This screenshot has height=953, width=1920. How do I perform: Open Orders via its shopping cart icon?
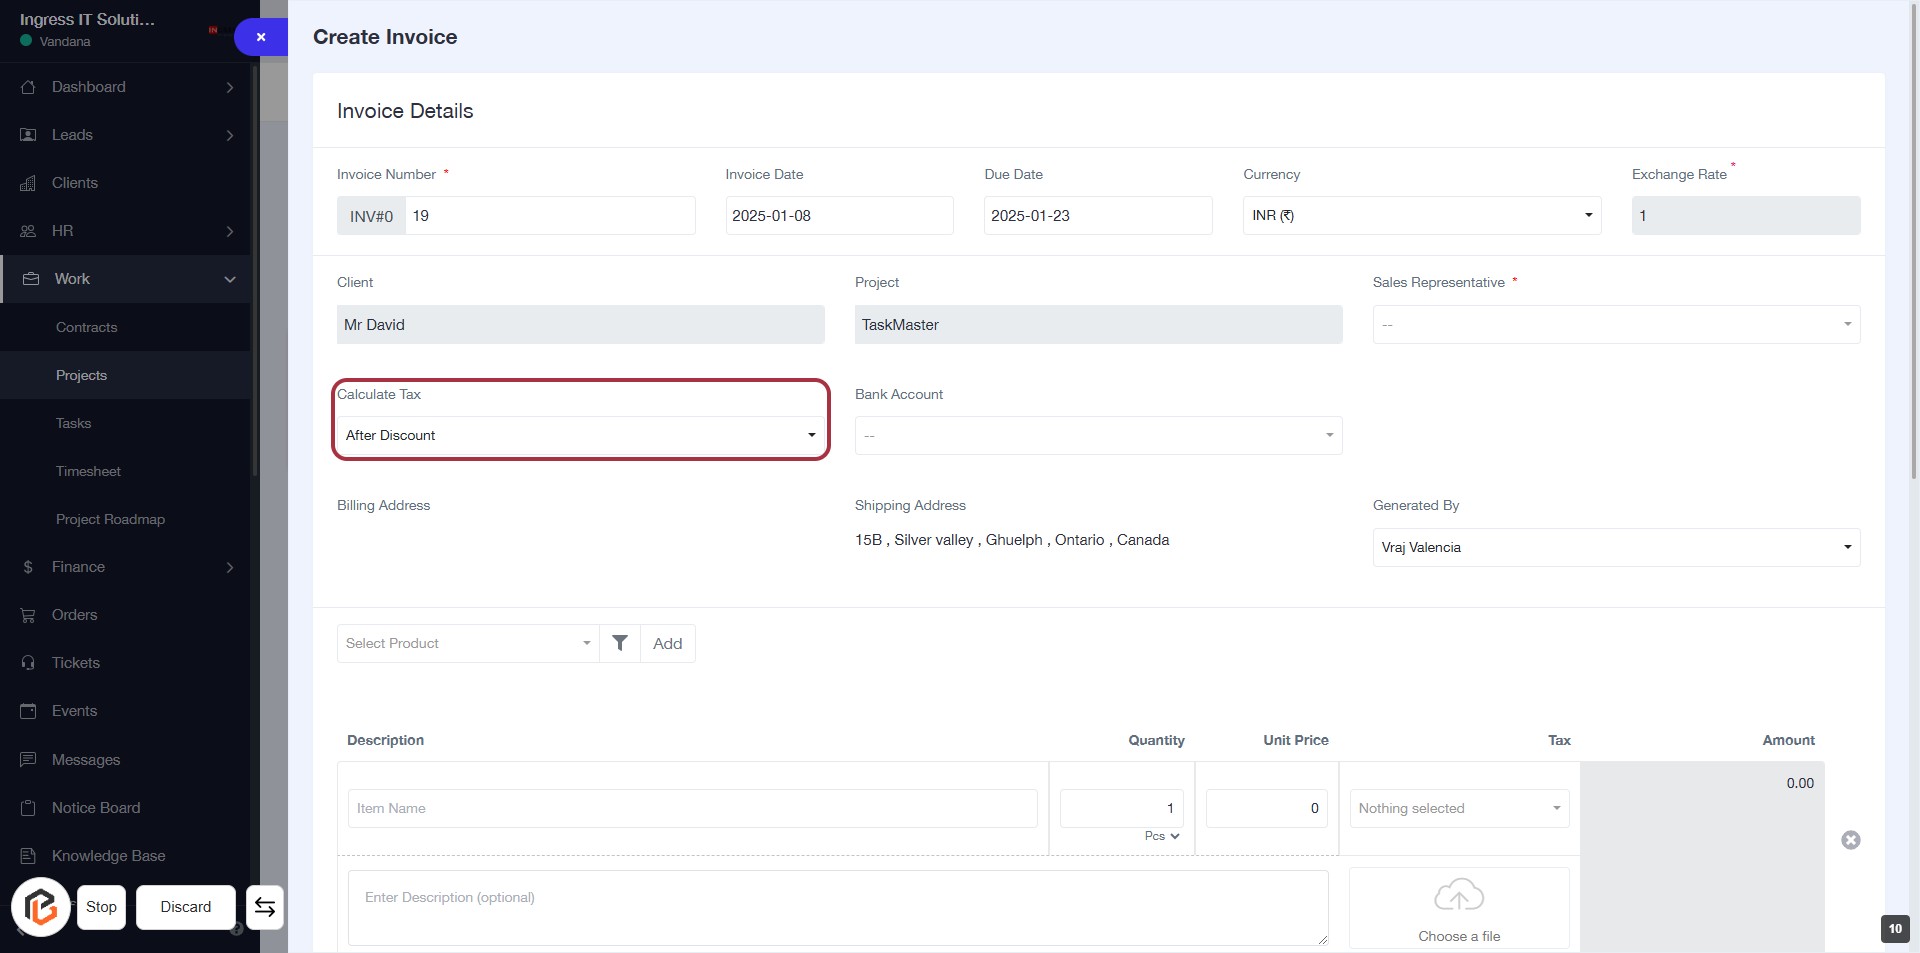click(x=28, y=615)
